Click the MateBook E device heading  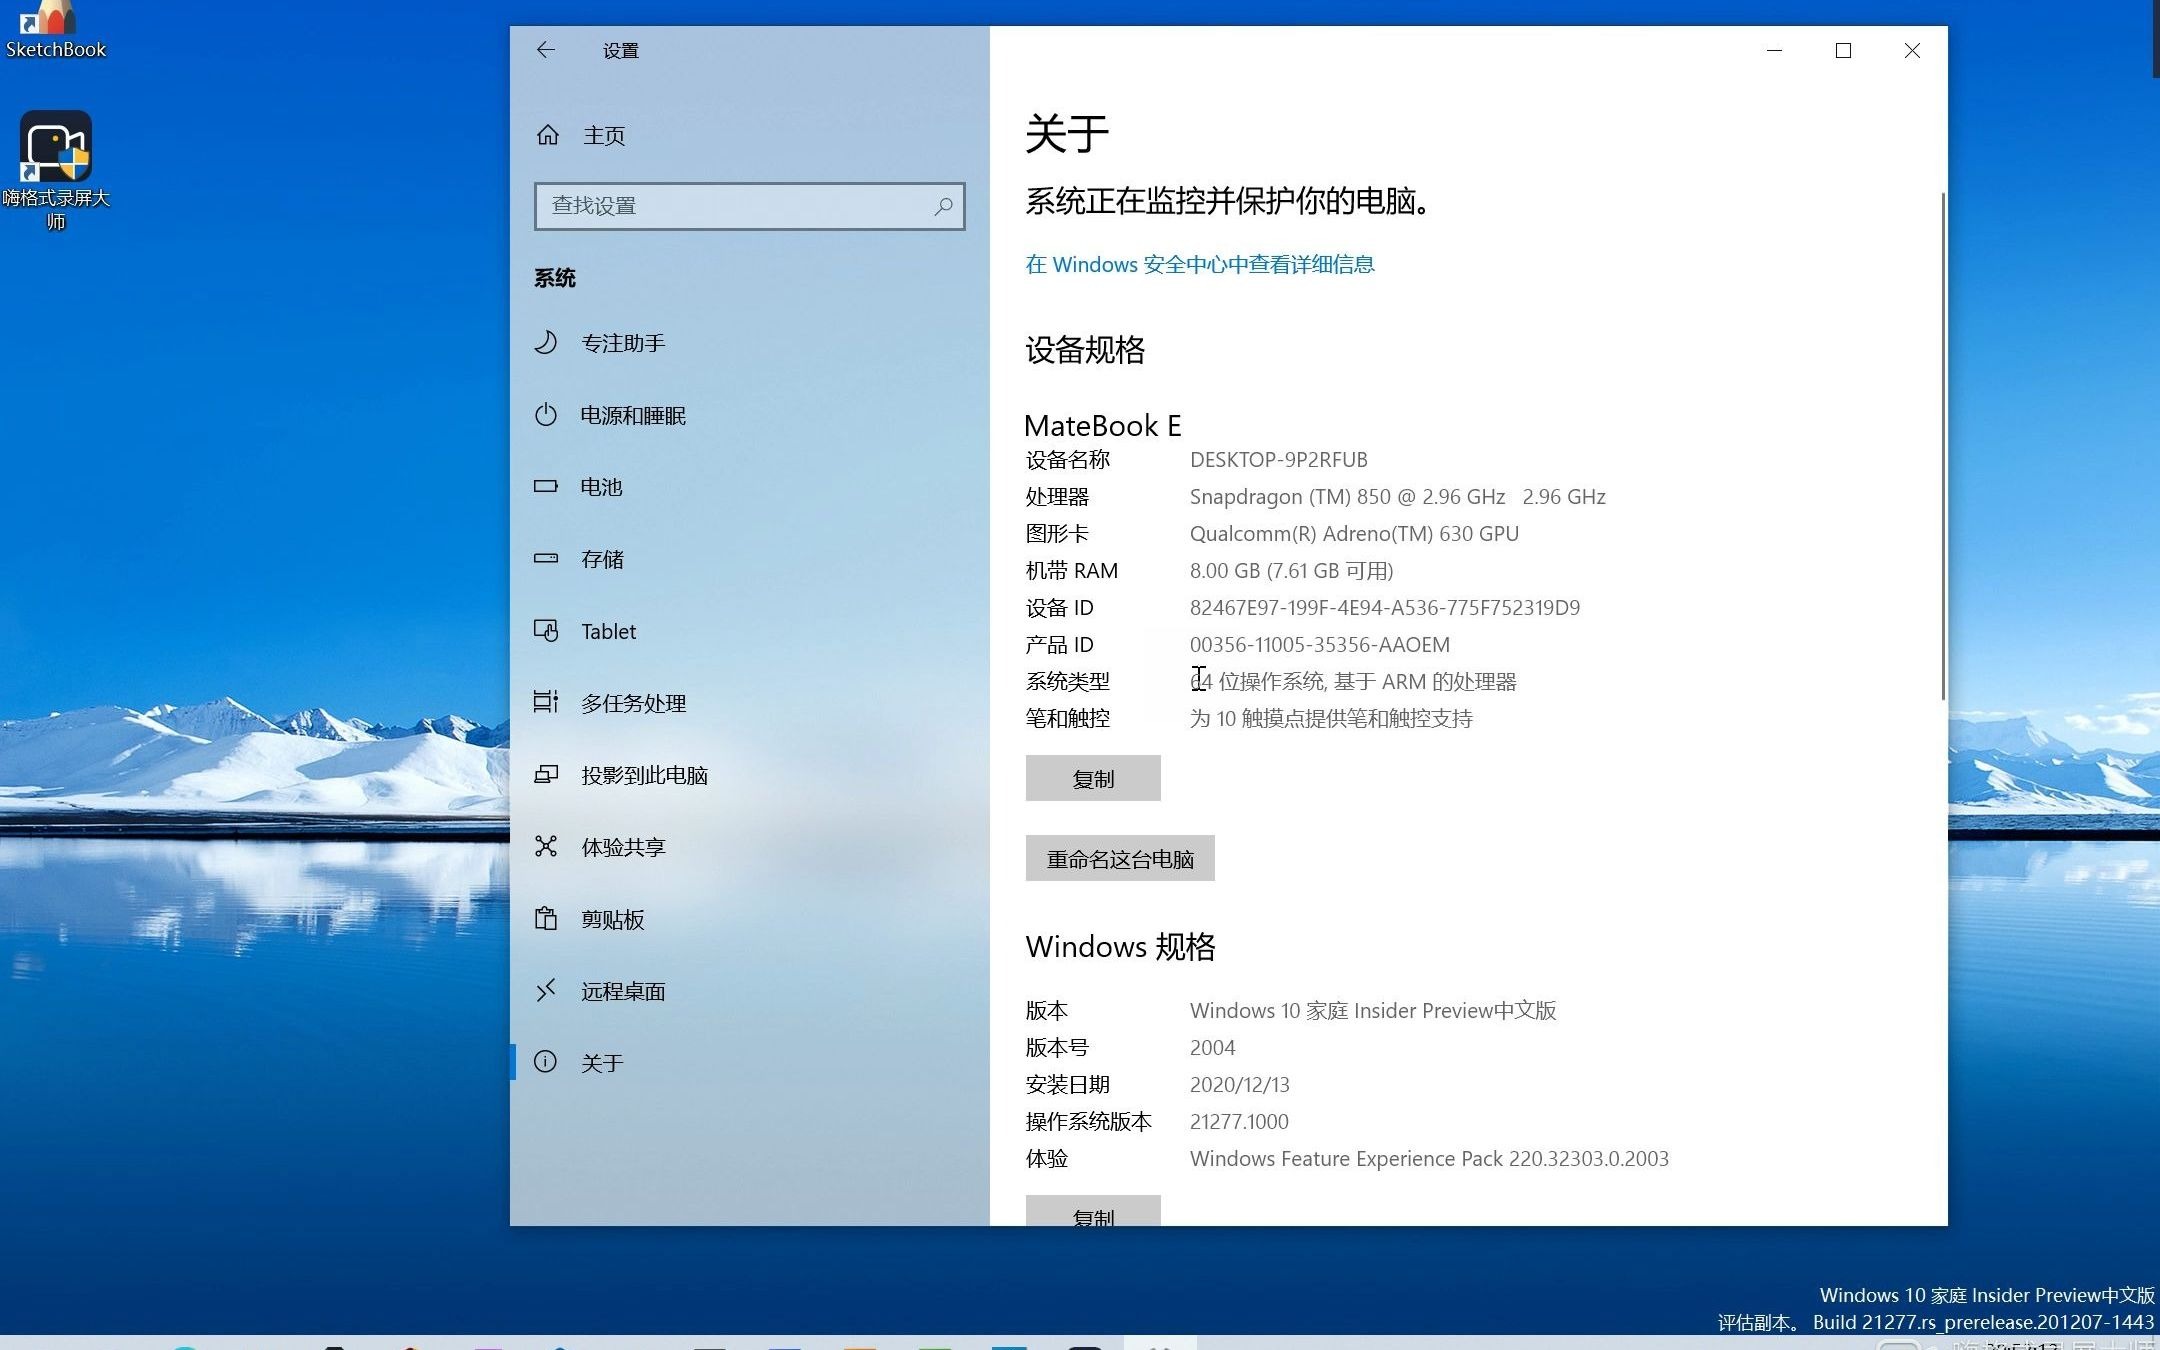[1103, 426]
